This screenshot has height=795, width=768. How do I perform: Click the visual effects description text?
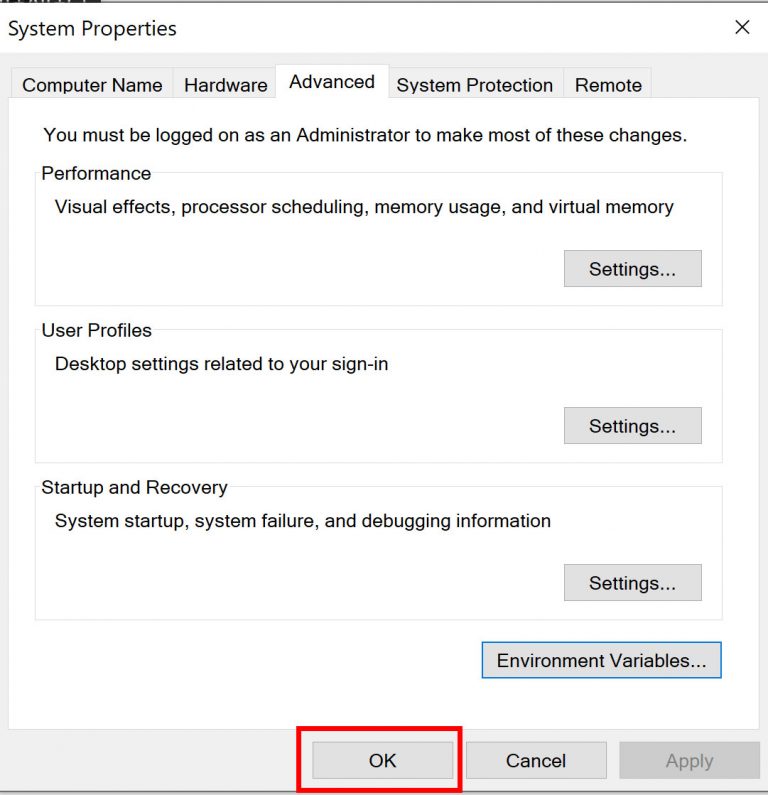click(x=364, y=208)
